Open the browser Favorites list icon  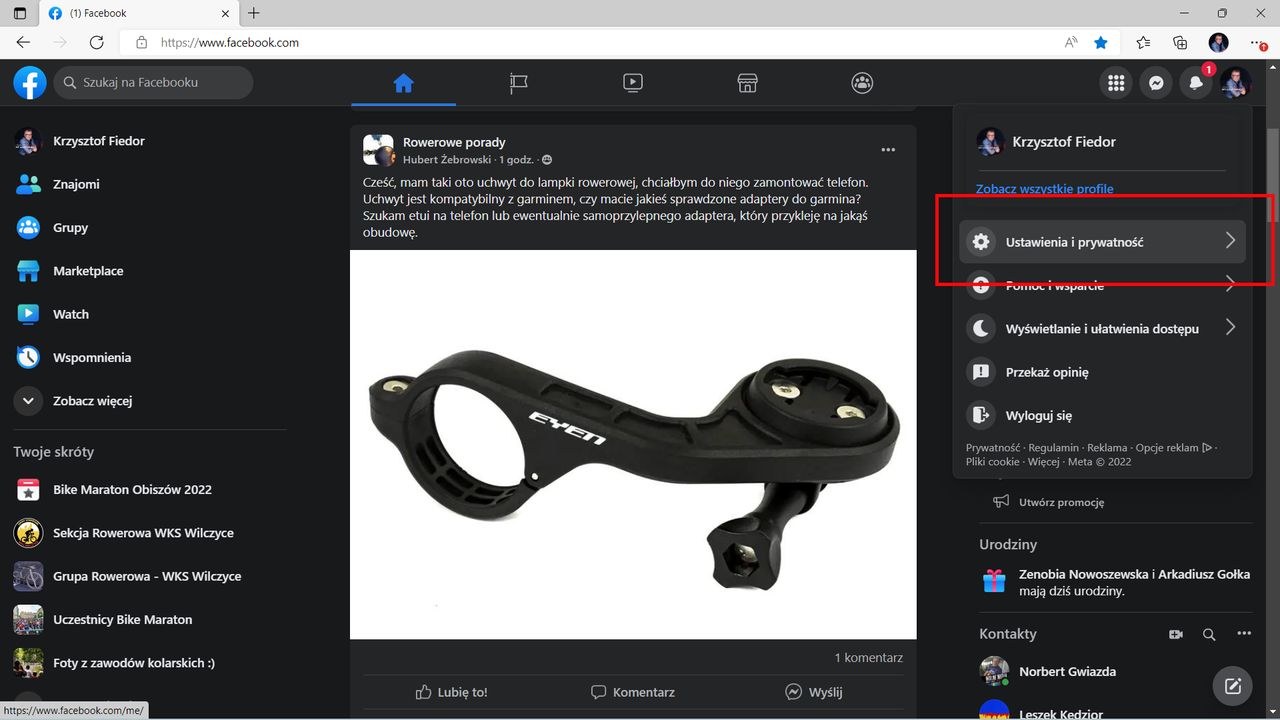click(x=1144, y=43)
